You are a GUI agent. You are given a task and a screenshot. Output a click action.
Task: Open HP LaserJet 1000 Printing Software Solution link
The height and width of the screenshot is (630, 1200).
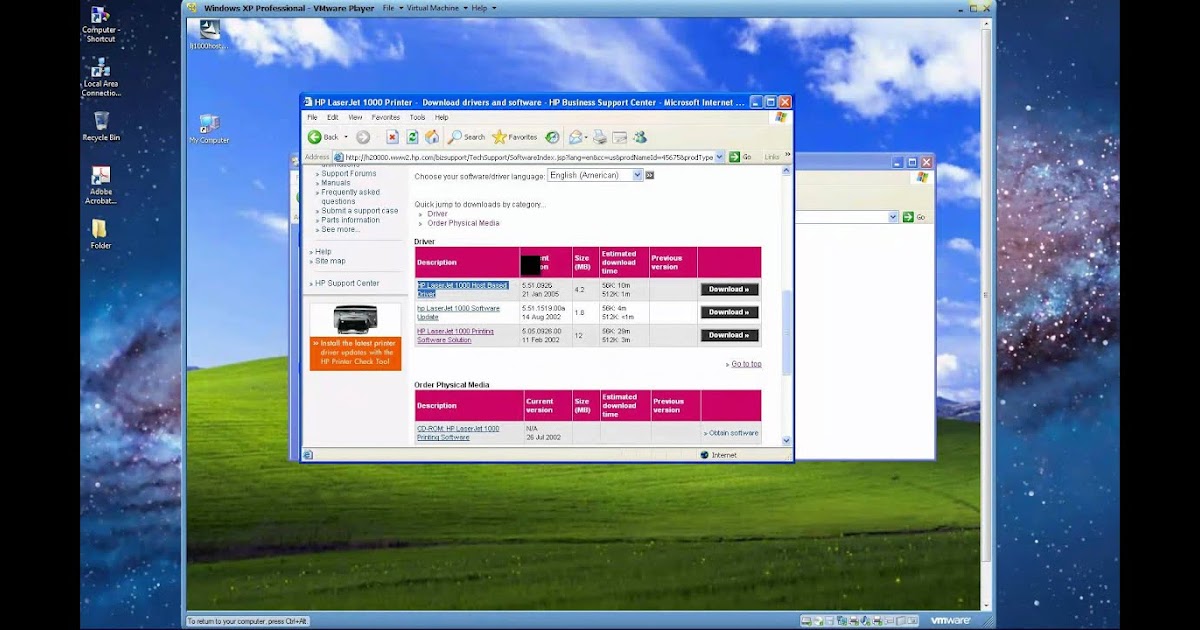(x=455, y=335)
